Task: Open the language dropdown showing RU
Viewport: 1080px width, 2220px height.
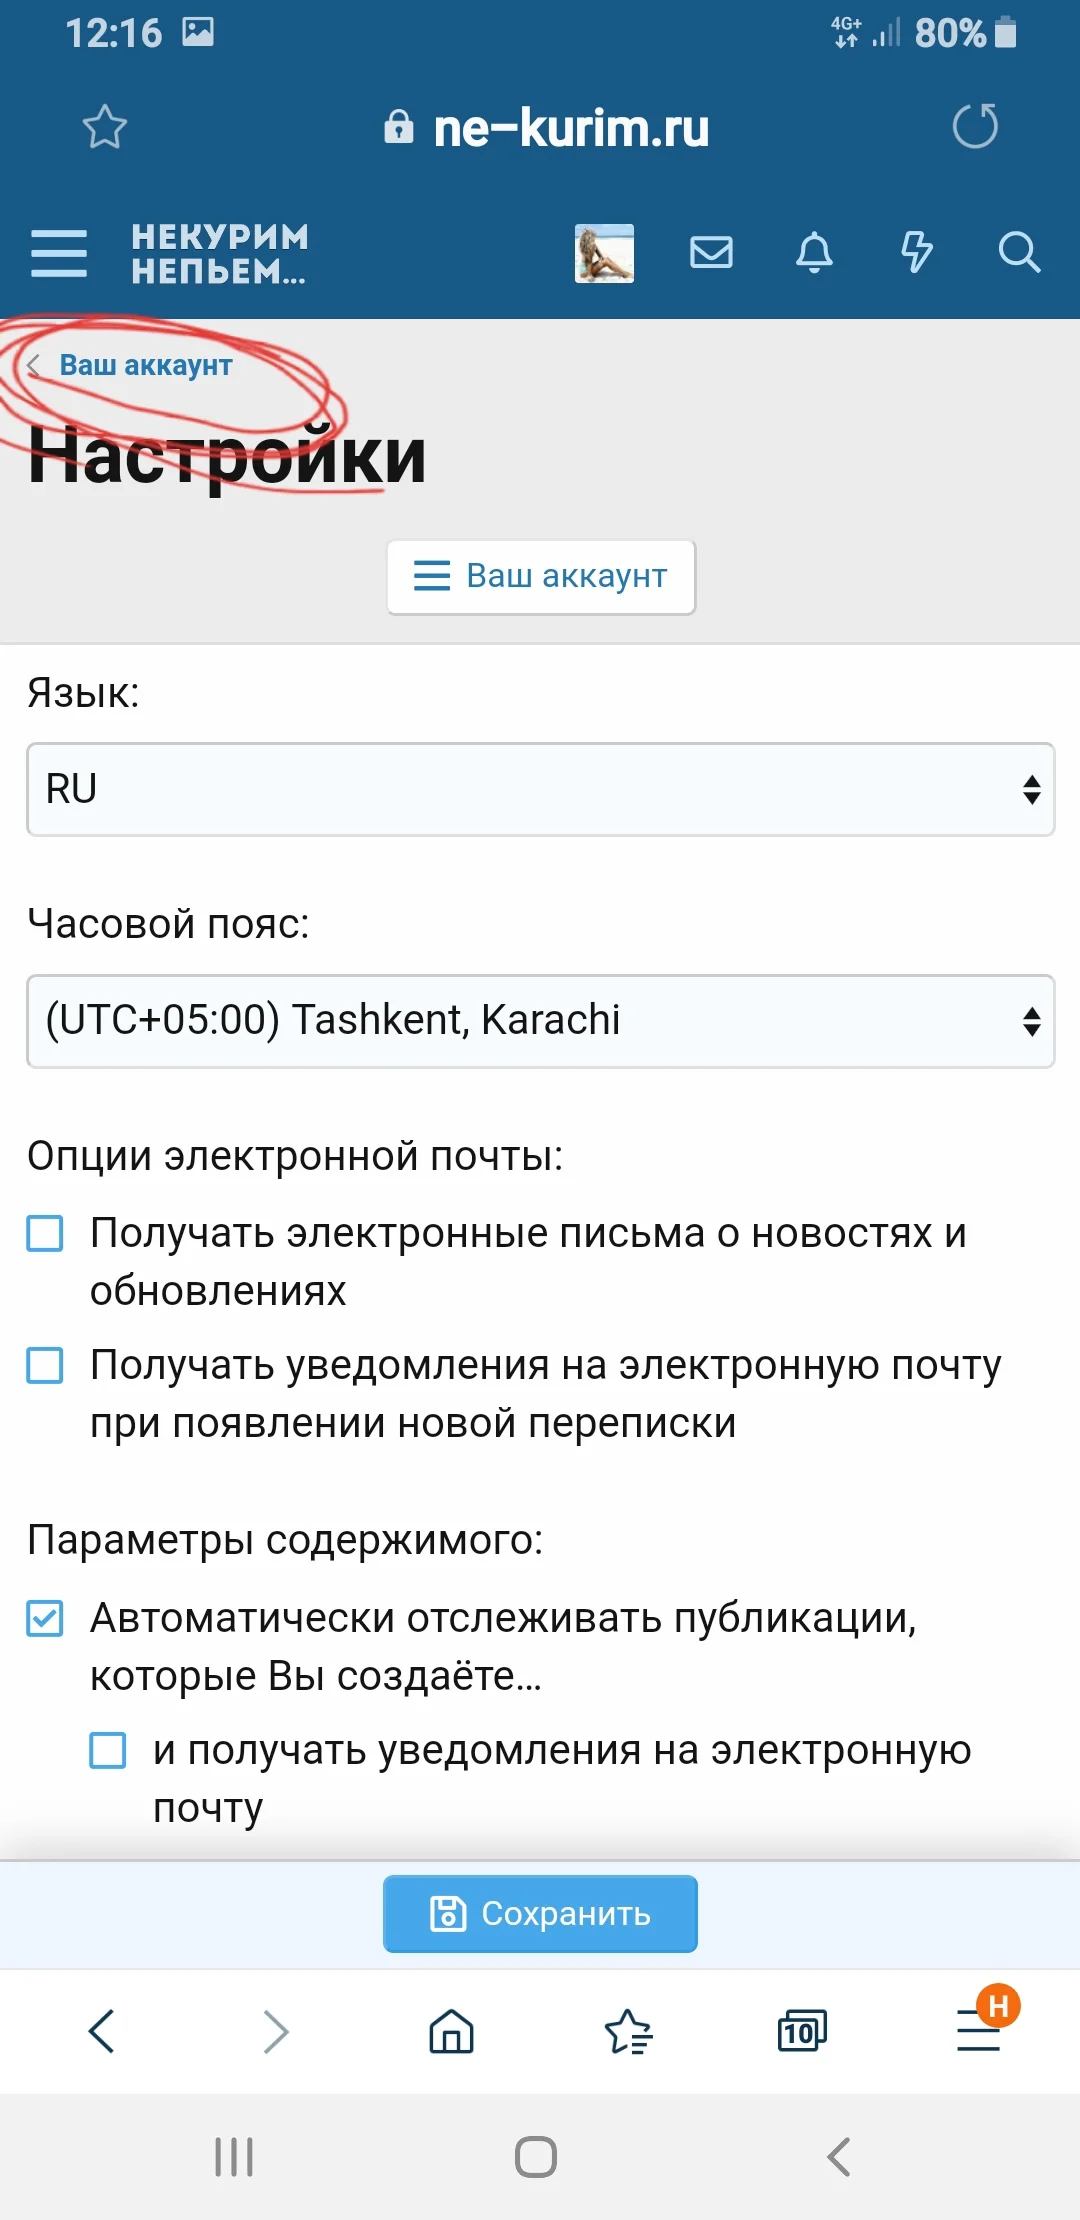Action: [540, 789]
